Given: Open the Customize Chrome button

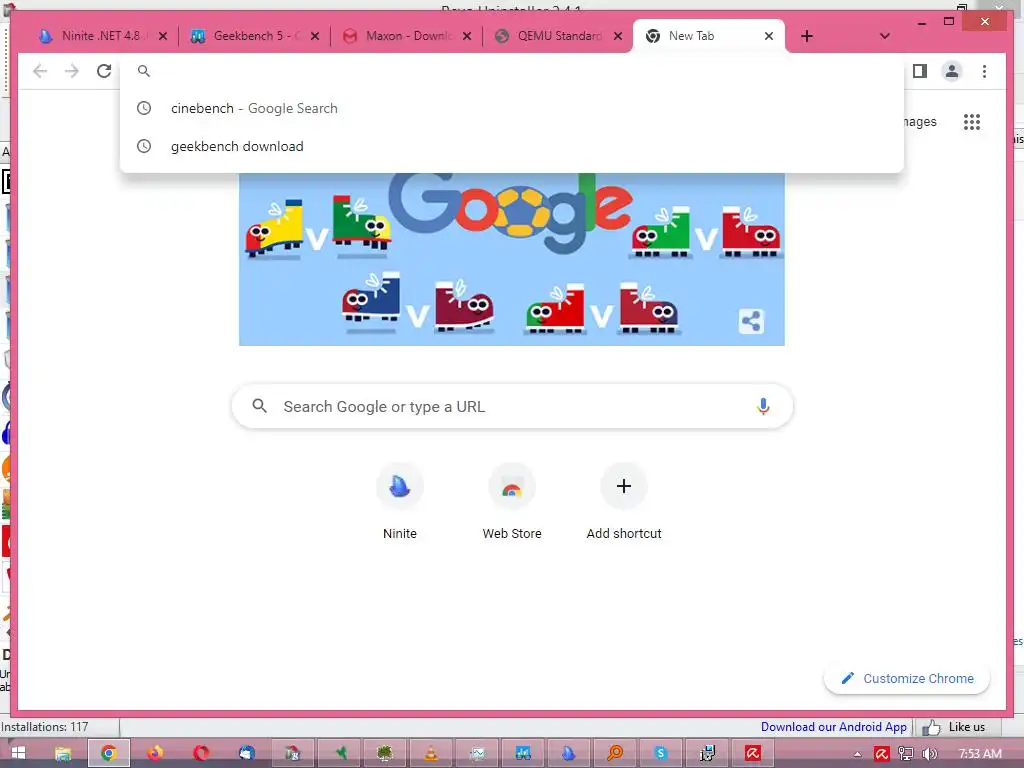Looking at the screenshot, I should (x=907, y=679).
